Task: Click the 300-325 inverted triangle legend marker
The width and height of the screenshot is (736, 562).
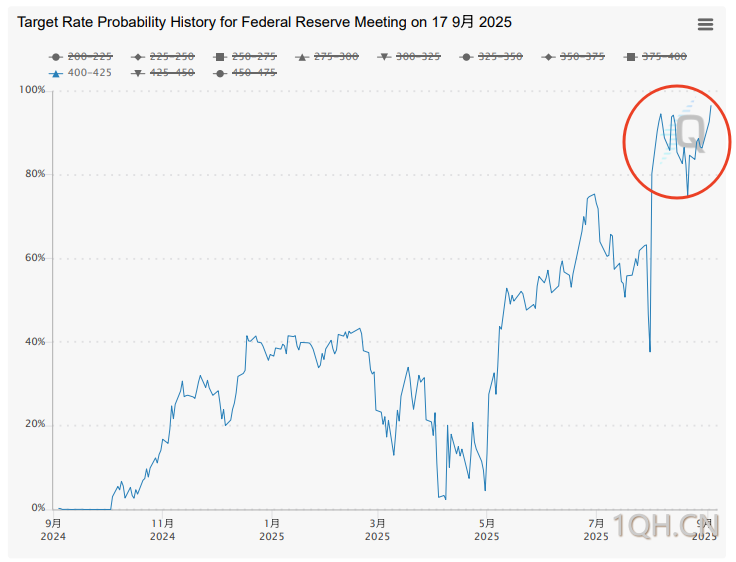Action: (x=384, y=57)
